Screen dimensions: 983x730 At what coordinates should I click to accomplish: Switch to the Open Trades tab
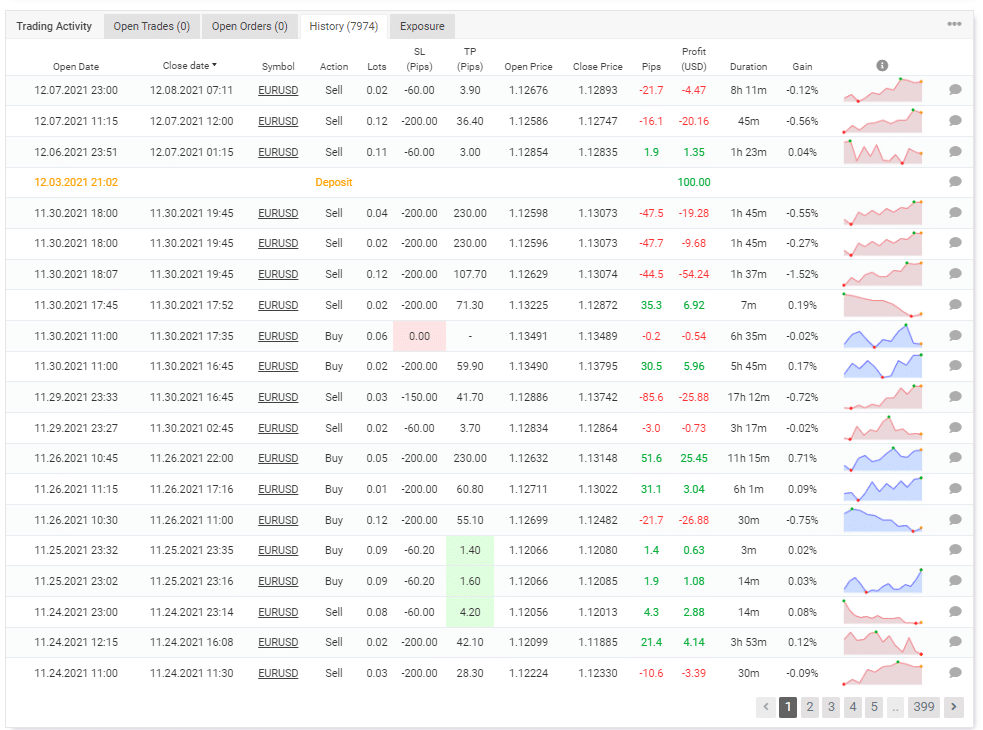click(151, 26)
